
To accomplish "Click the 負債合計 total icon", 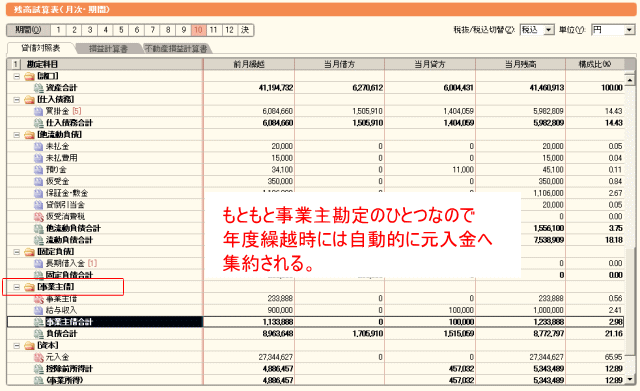I will [39, 334].
